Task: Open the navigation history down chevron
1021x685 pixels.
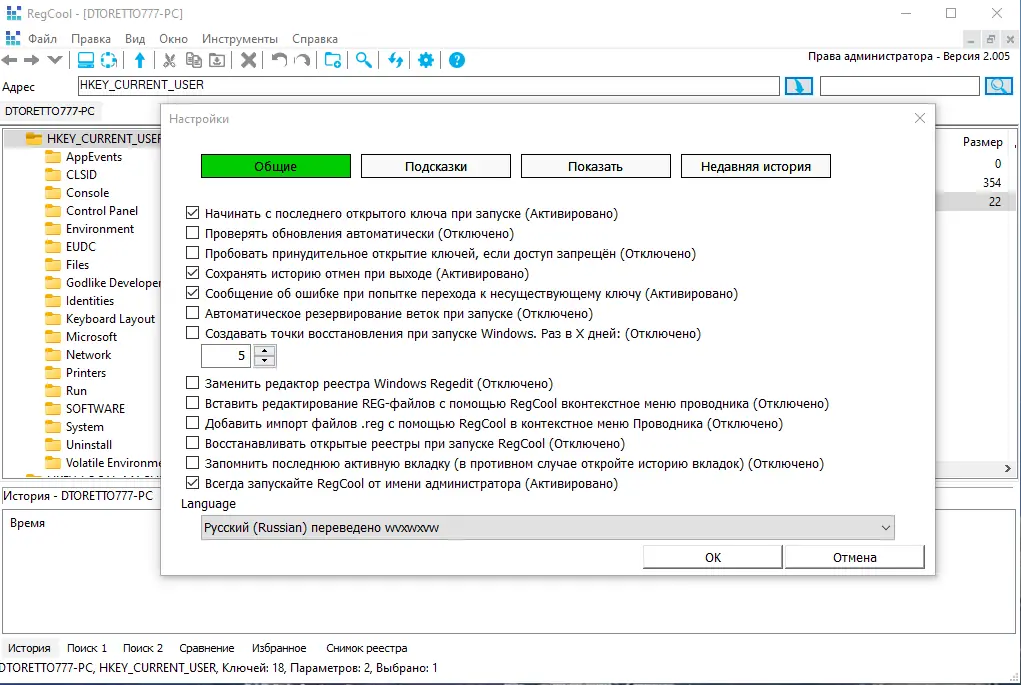Action: (55, 61)
